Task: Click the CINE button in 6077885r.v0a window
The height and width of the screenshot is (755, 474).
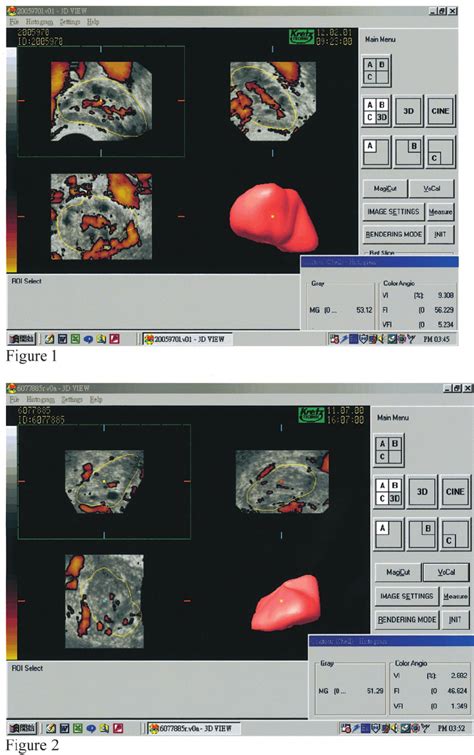Action: [455, 492]
